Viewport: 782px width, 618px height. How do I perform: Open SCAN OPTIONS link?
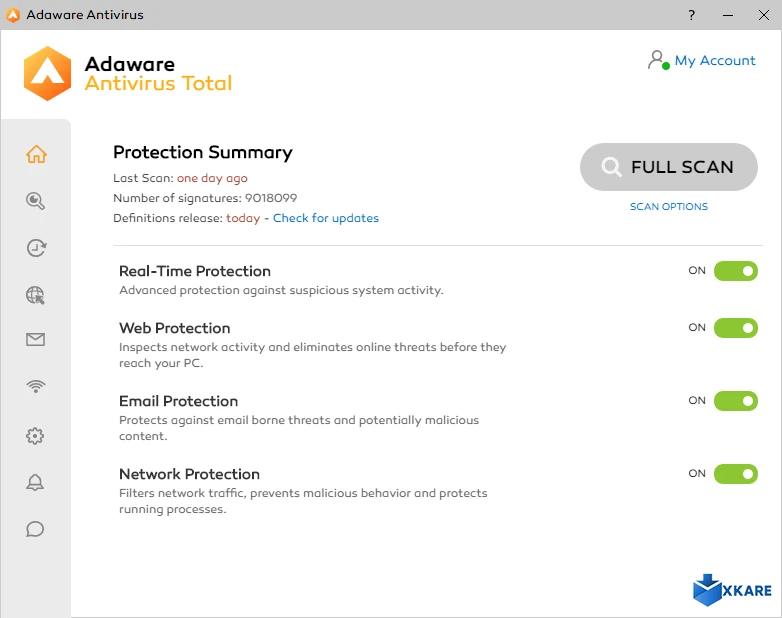[669, 206]
